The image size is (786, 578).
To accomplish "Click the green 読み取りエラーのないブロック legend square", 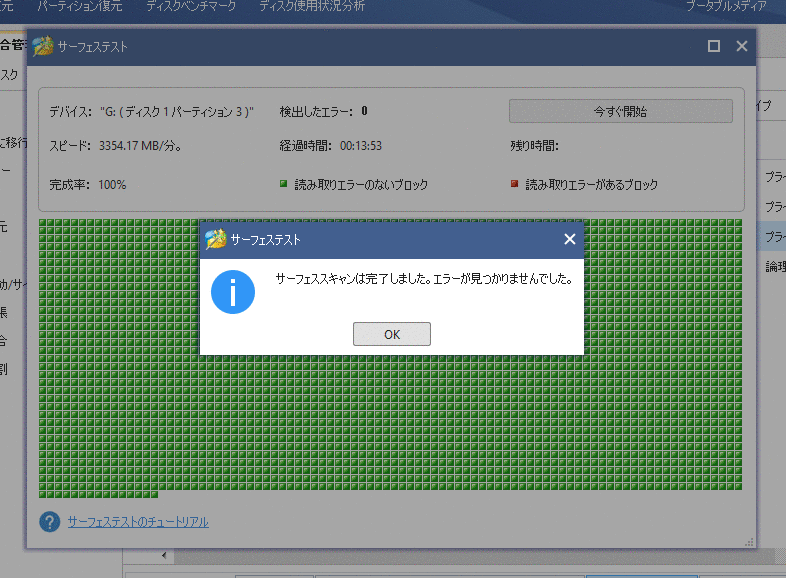I will point(284,184).
